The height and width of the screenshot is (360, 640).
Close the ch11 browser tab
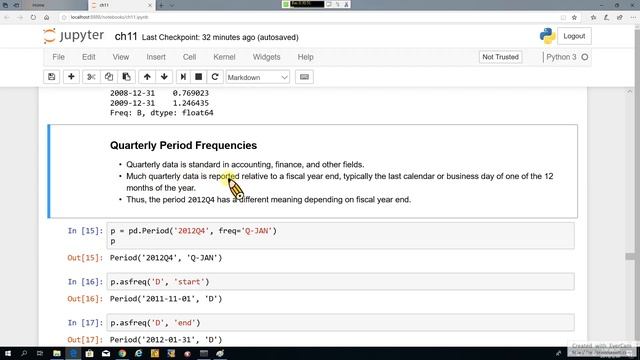149,5
